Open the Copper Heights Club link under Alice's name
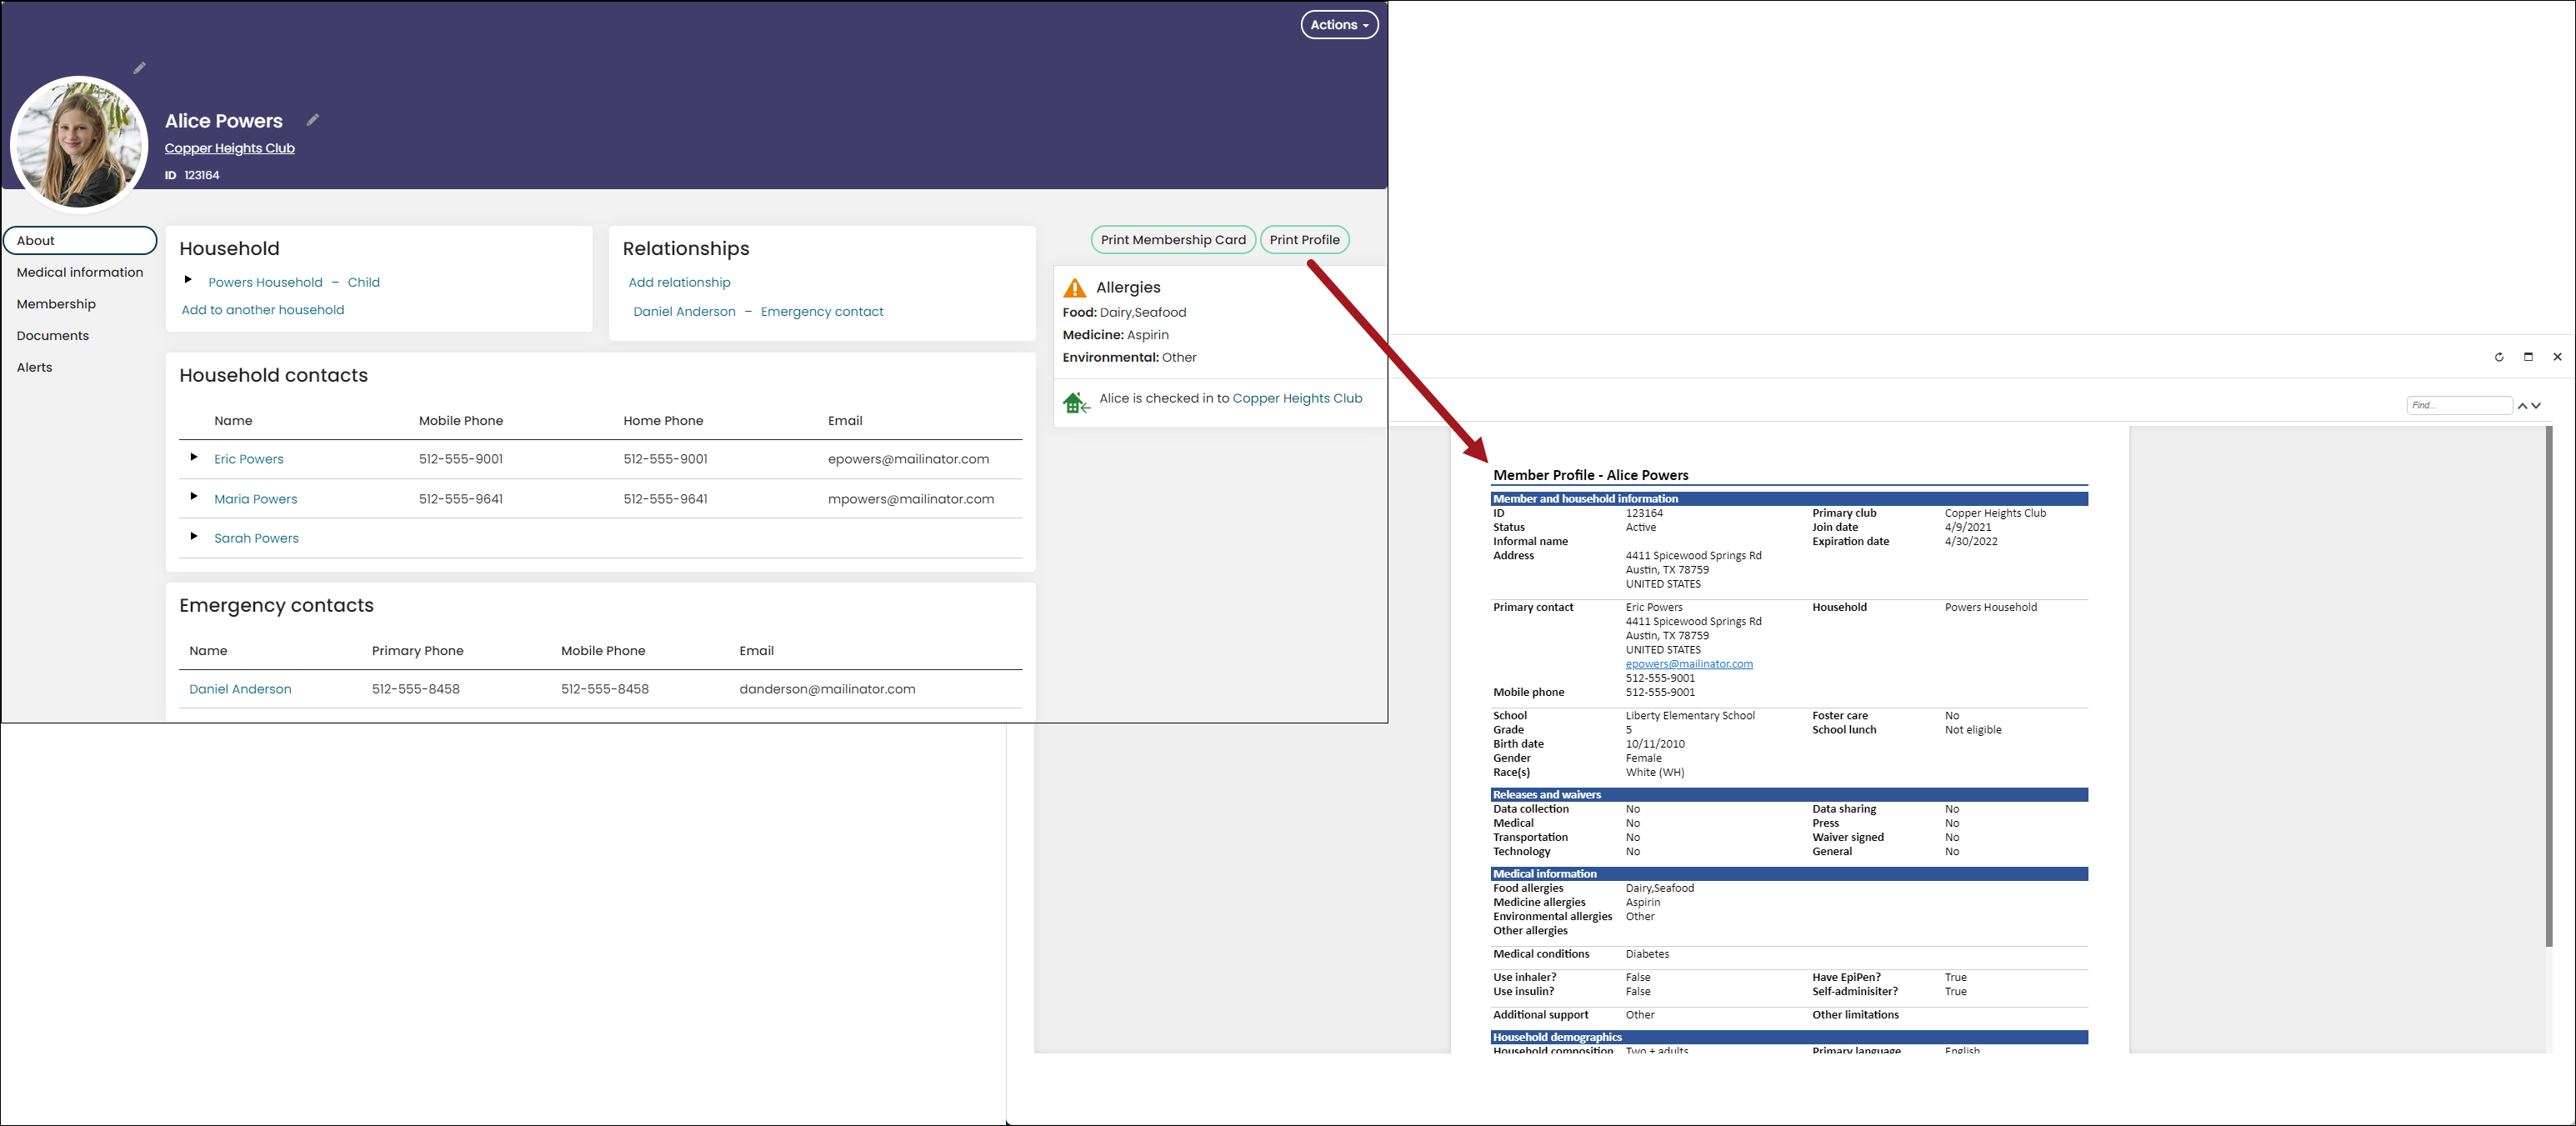Viewport: 2576px width, 1126px height. pyautogui.click(x=230, y=148)
